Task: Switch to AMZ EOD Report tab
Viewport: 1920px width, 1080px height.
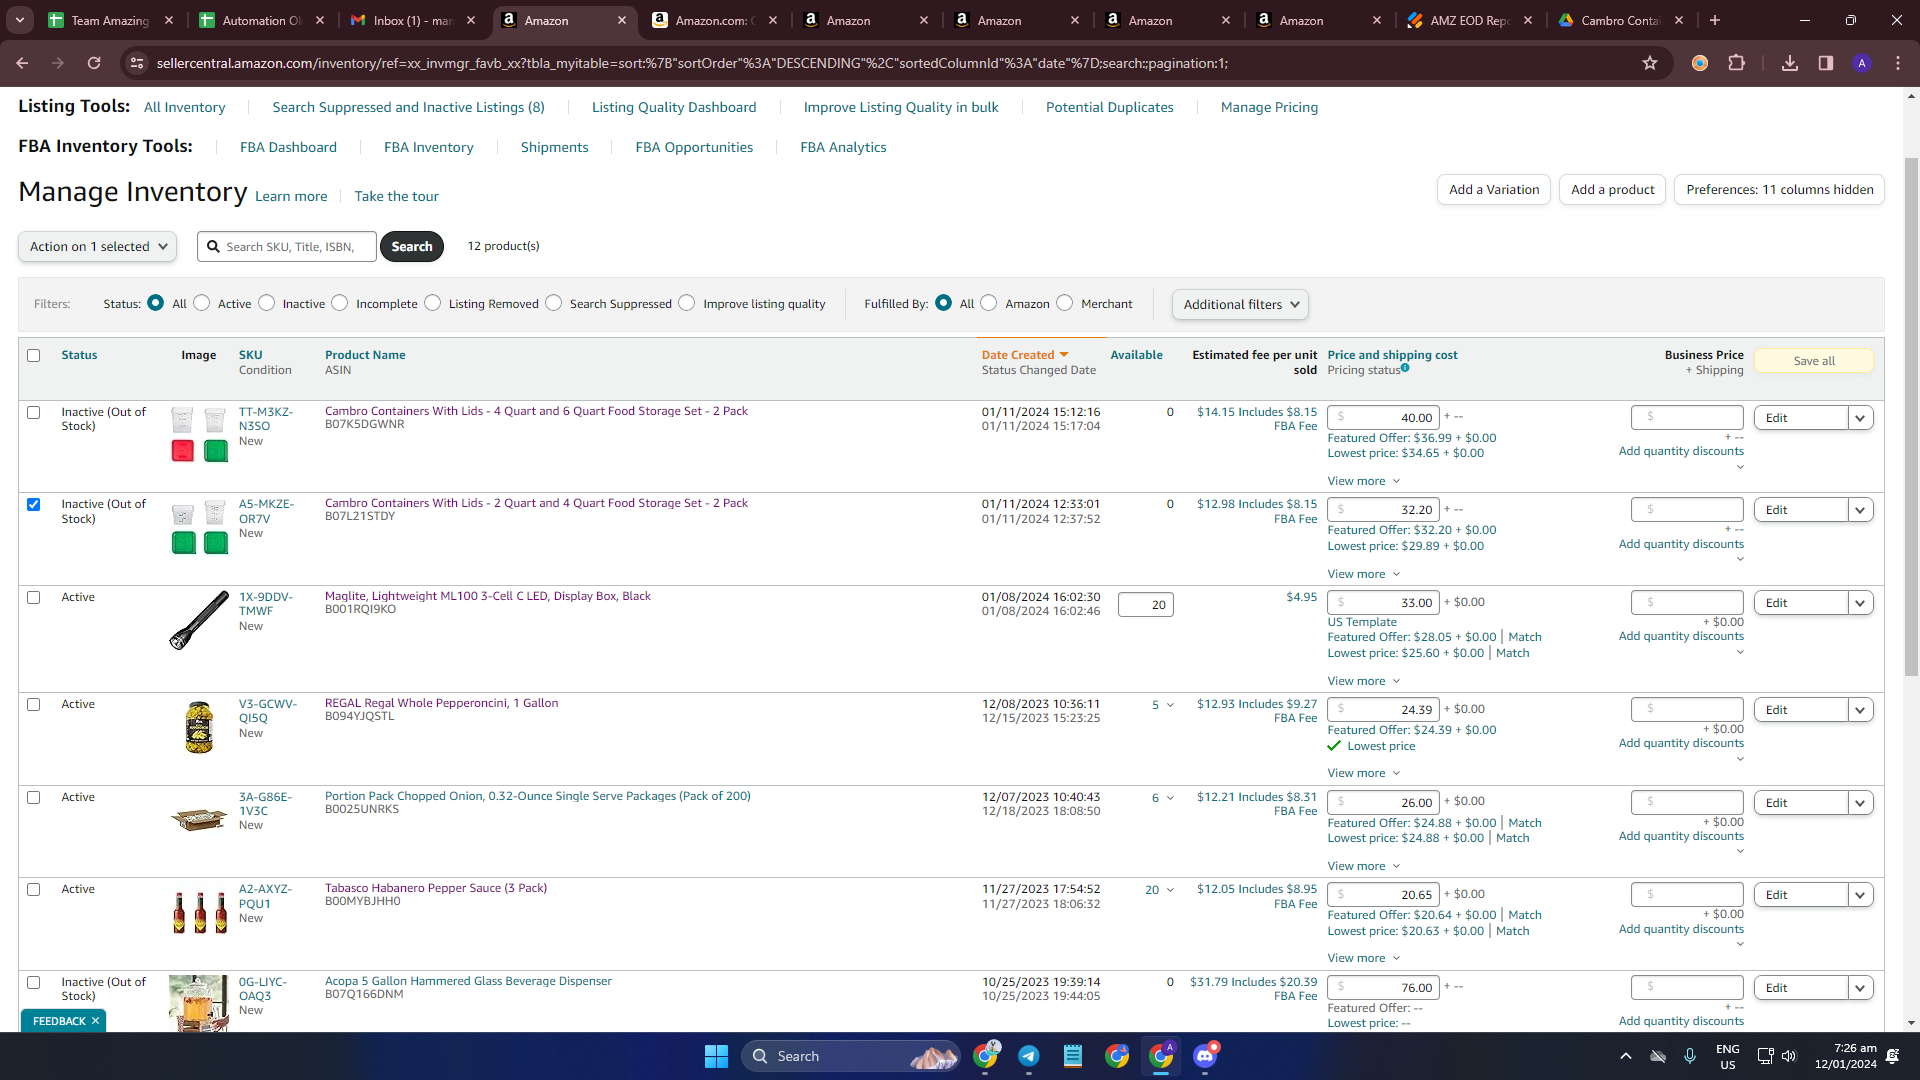Action: [1469, 20]
